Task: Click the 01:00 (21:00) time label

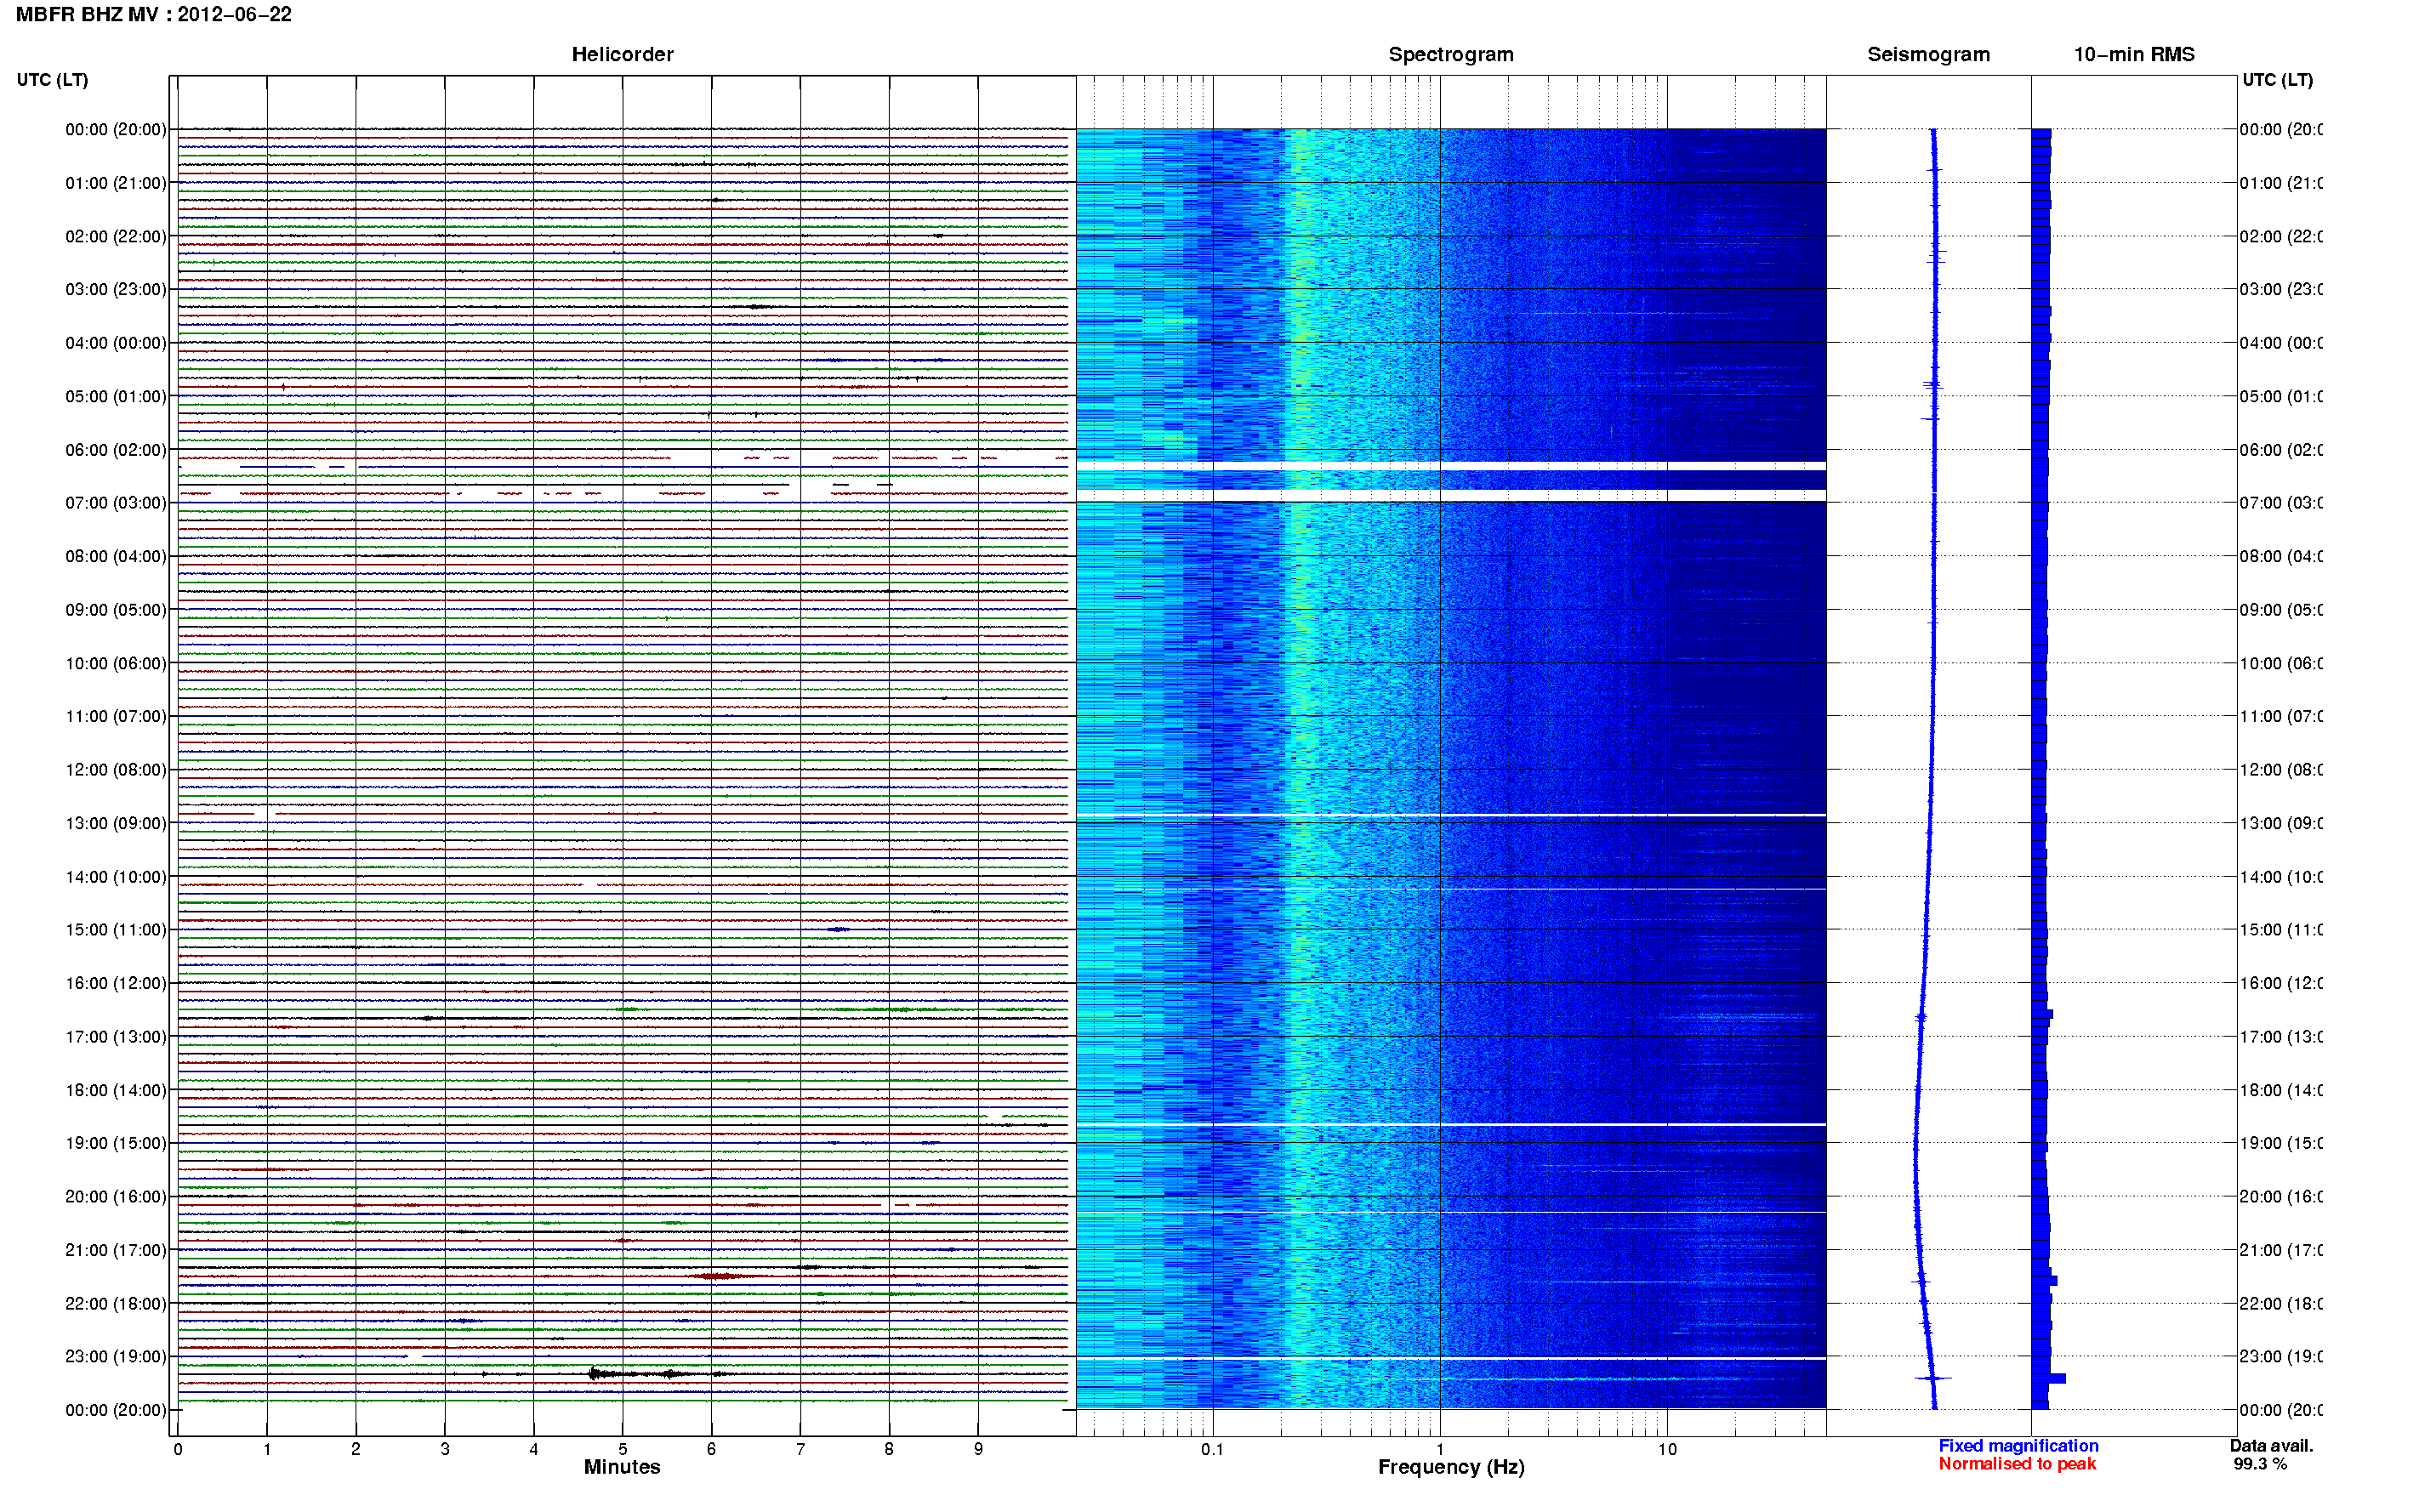Action: click(x=116, y=183)
